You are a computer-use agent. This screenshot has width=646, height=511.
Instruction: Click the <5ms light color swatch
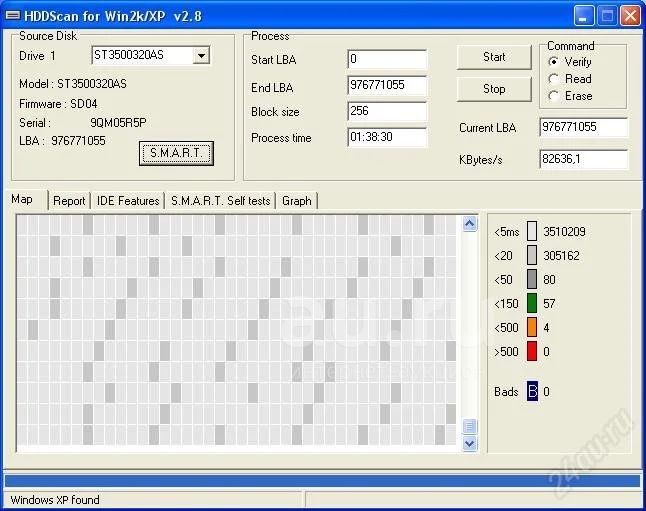coord(532,231)
